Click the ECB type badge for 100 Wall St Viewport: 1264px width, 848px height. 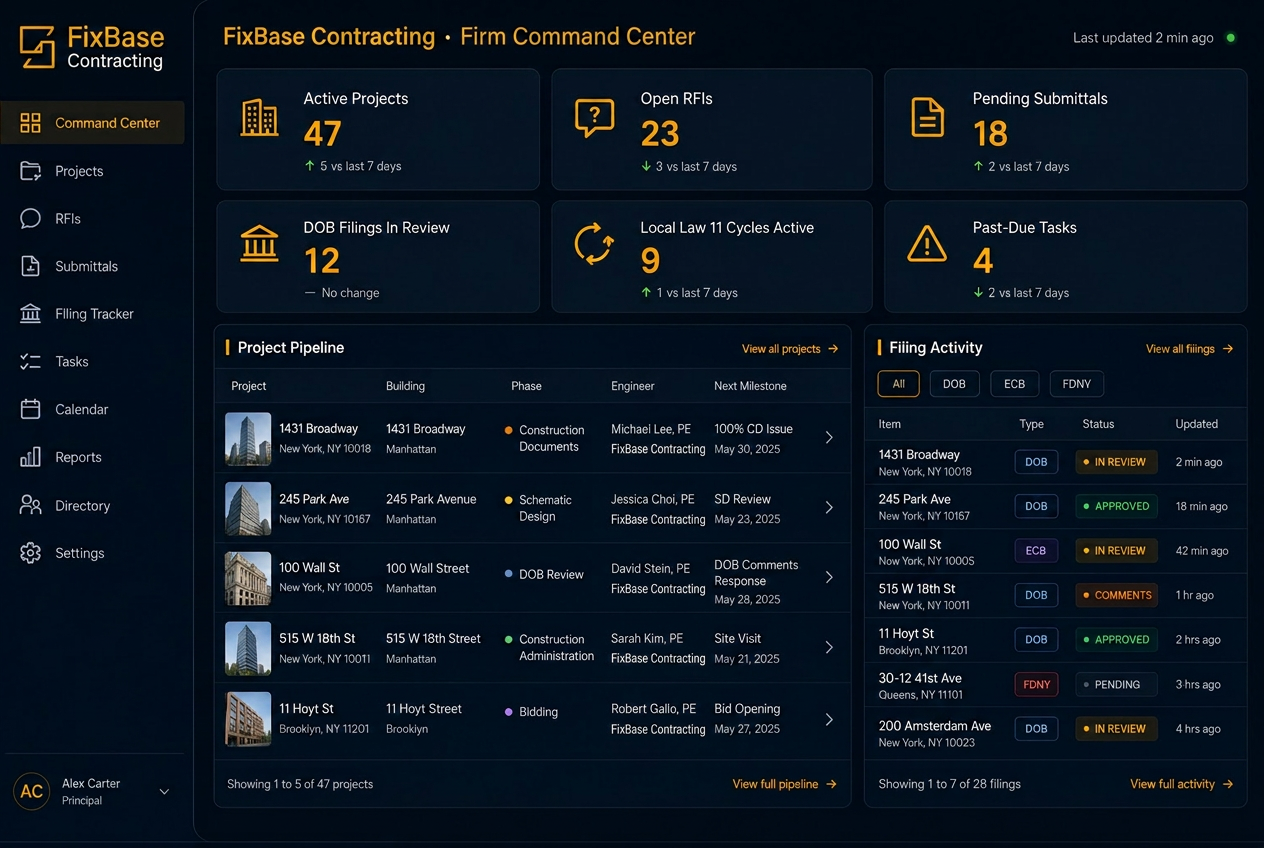(1036, 551)
